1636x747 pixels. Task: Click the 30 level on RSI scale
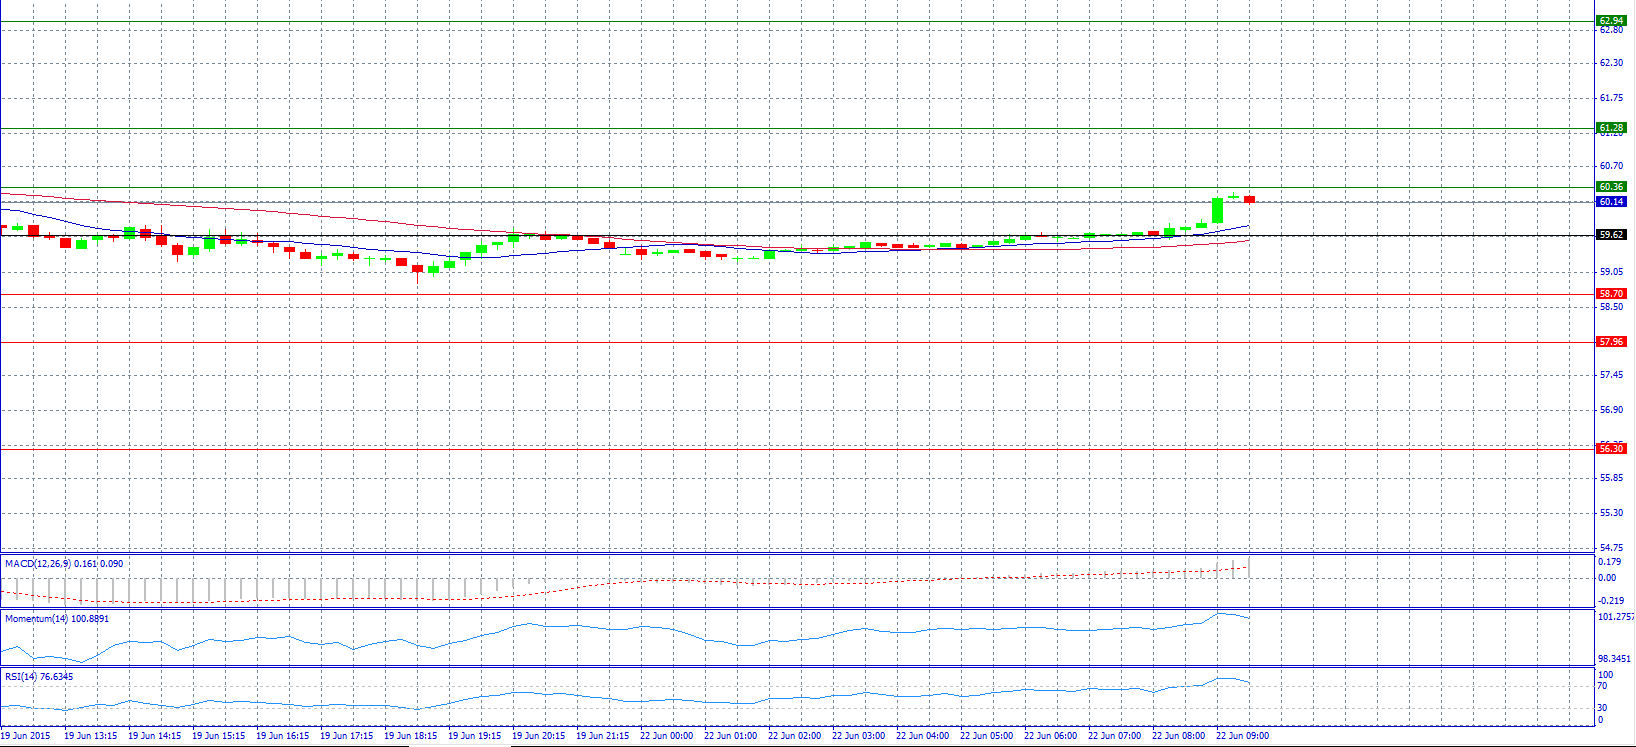(x=1603, y=709)
